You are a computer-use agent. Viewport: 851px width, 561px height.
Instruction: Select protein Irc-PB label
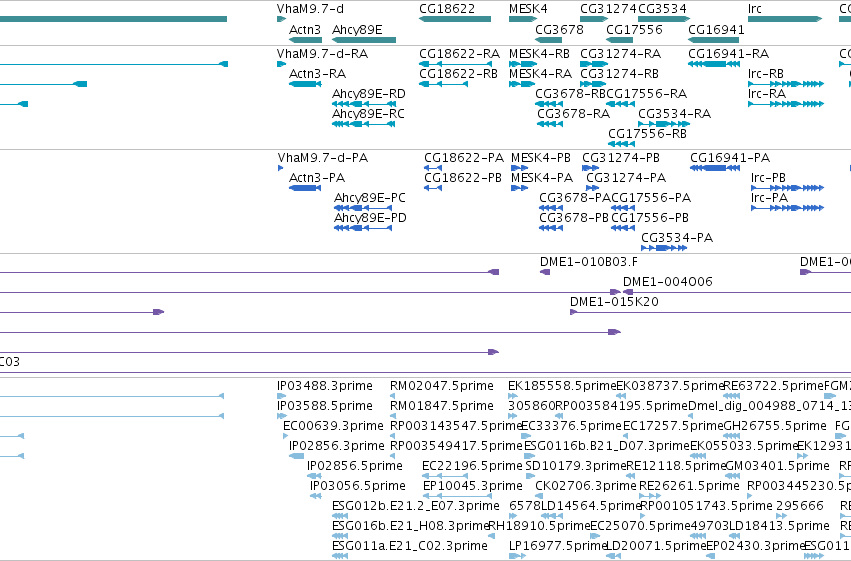tap(768, 177)
